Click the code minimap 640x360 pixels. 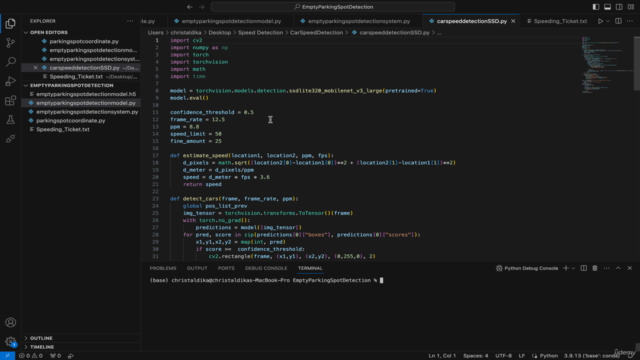607,65
